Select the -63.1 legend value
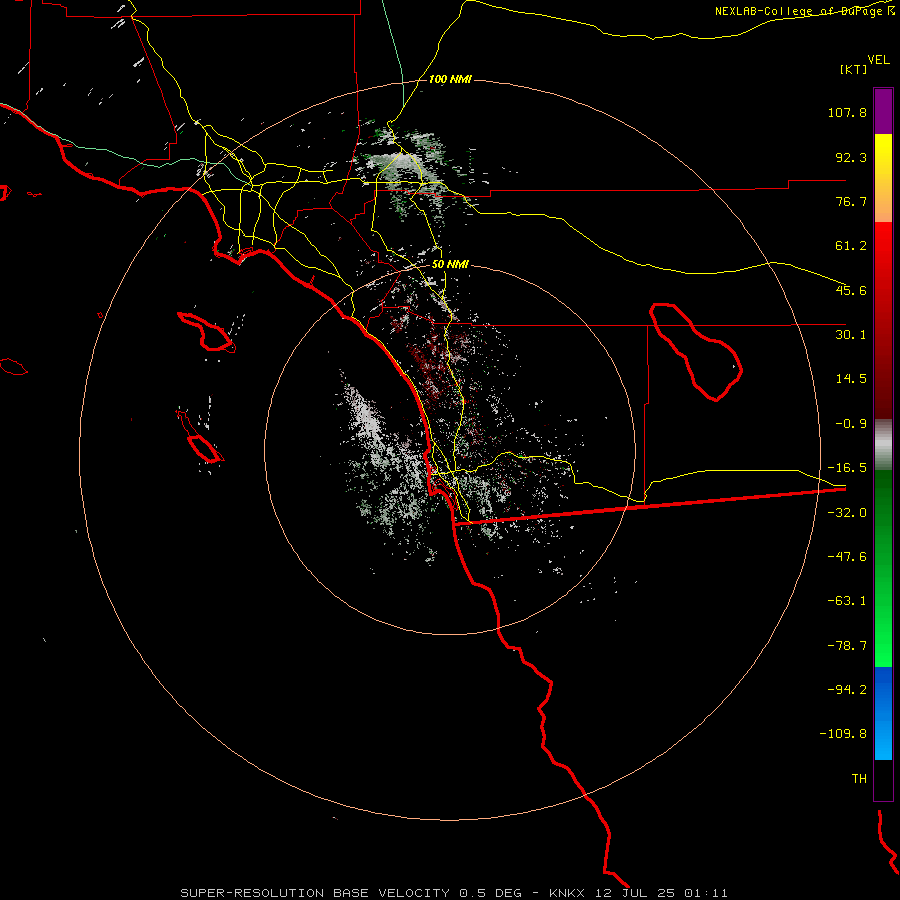Screen dimensions: 900x900 click(x=847, y=601)
